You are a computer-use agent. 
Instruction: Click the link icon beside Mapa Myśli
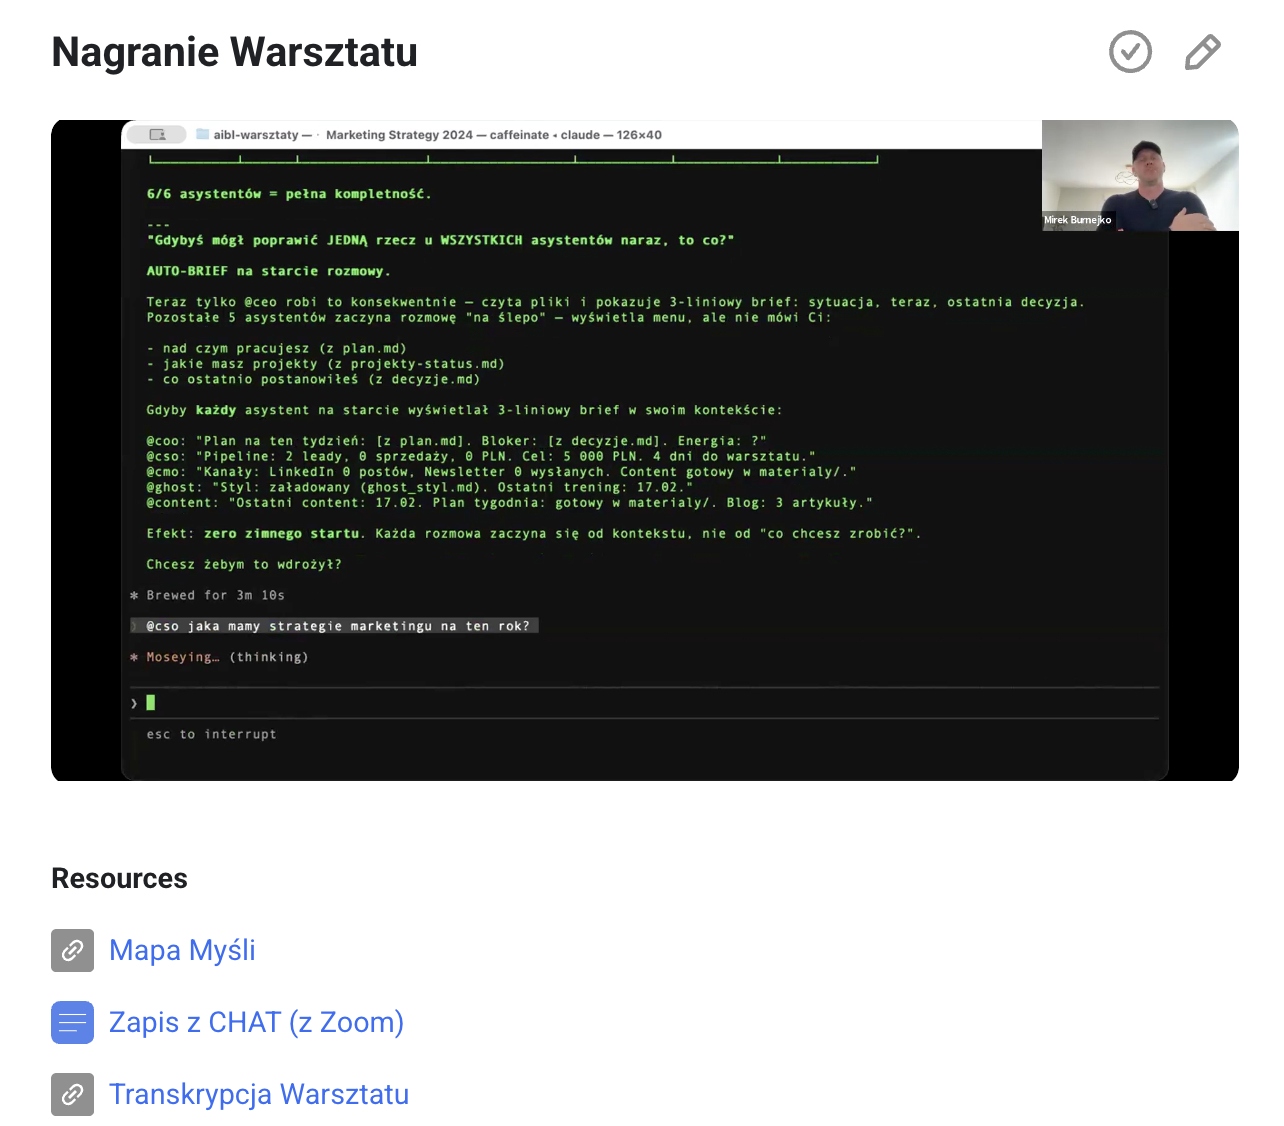coord(72,950)
